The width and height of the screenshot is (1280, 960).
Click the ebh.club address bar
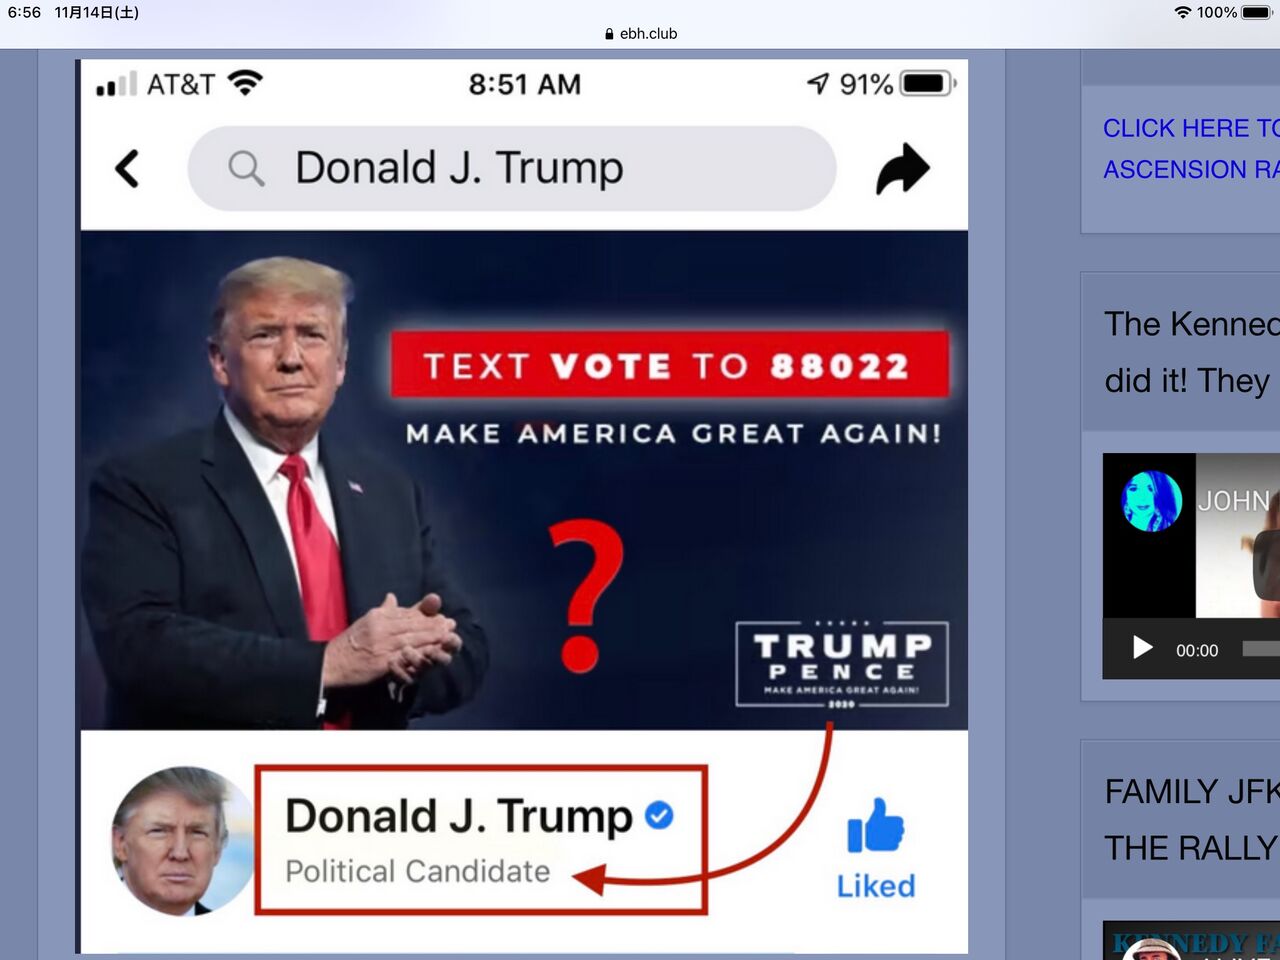click(x=641, y=34)
